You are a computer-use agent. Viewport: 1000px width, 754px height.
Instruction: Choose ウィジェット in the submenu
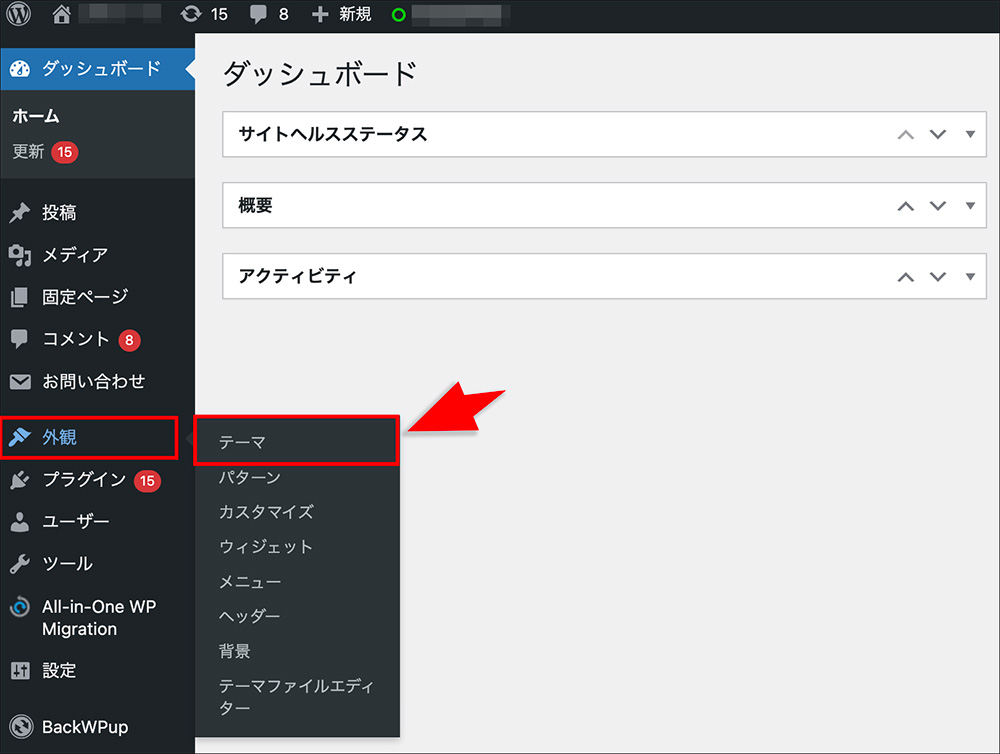click(x=266, y=547)
